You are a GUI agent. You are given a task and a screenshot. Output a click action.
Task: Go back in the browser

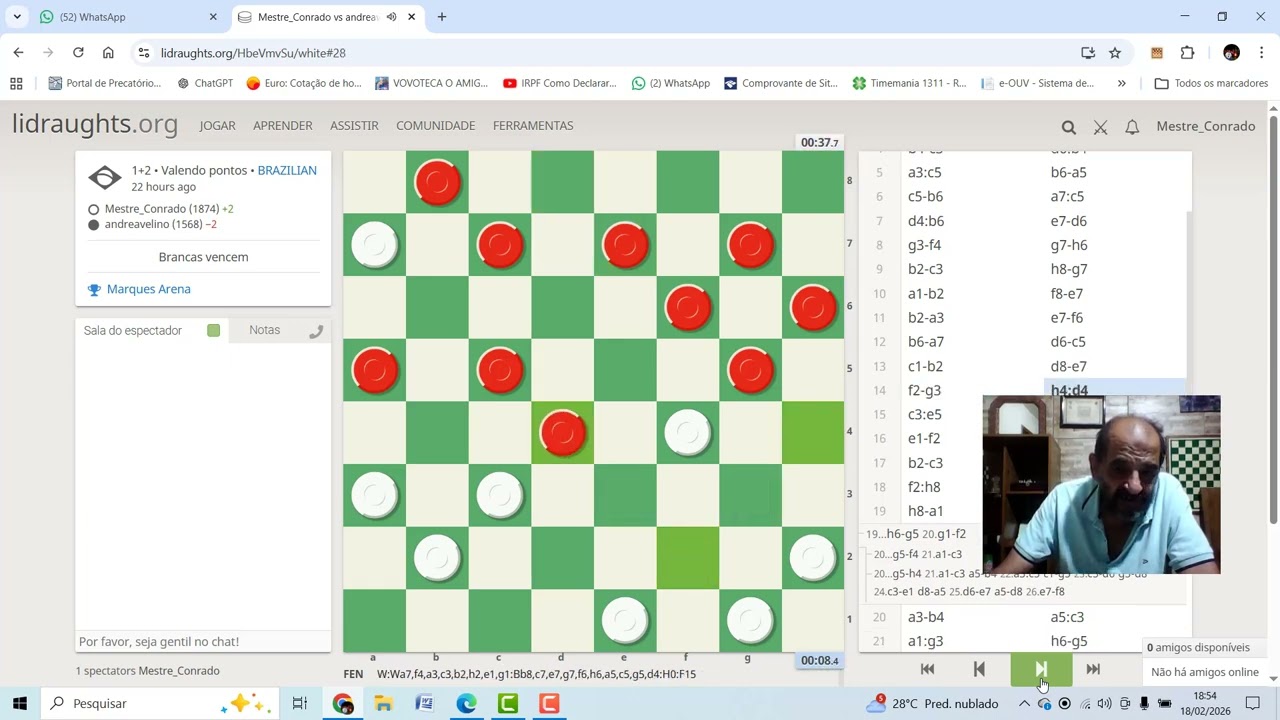(x=18, y=53)
